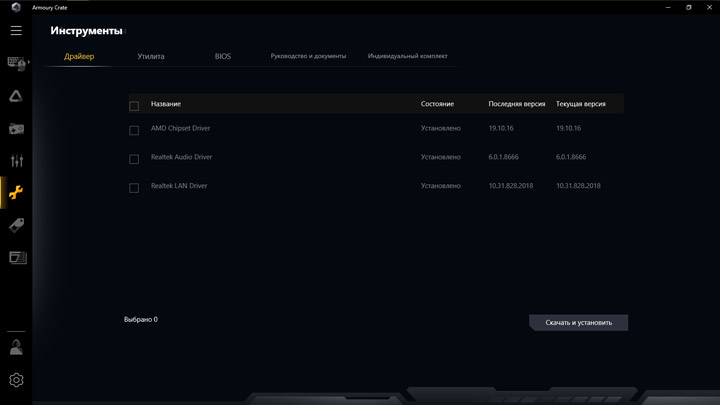This screenshot has height=405, width=720.
Task: Click Установлено status for AMD Chipset Driver
Action: [x=441, y=128]
